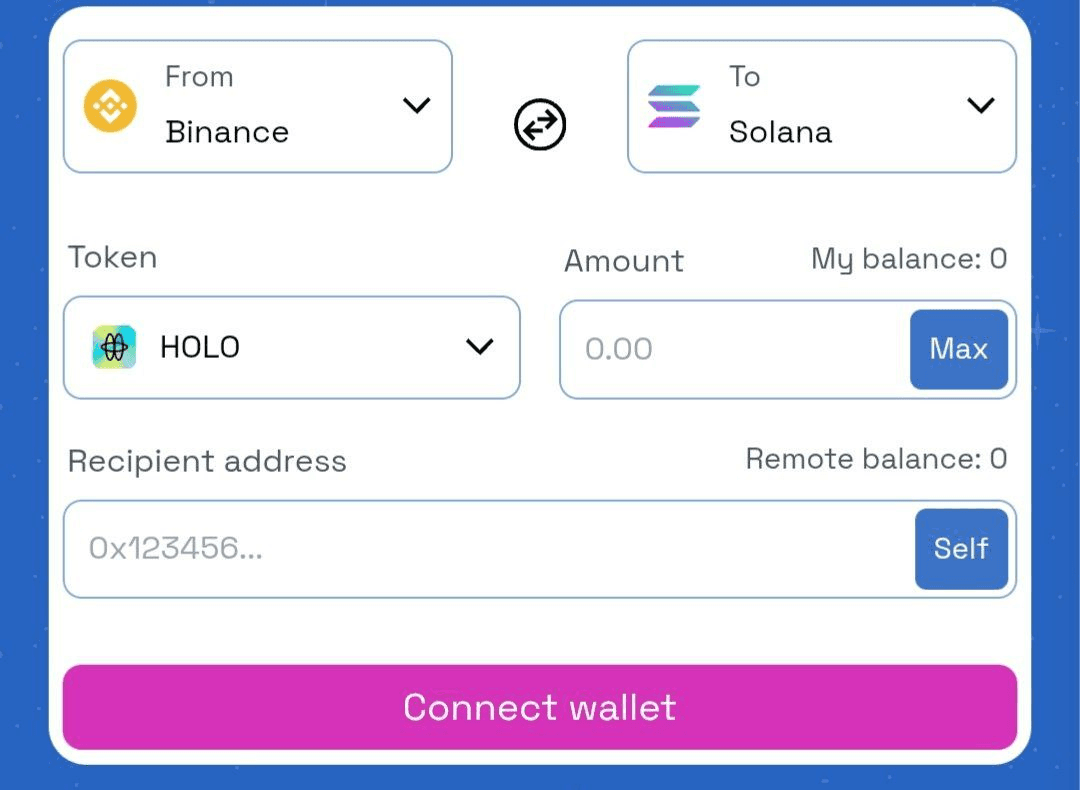Open the To Solana network selector
Image resolution: width=1080 pixels, height=790 pixels.
tap(822, 106)
